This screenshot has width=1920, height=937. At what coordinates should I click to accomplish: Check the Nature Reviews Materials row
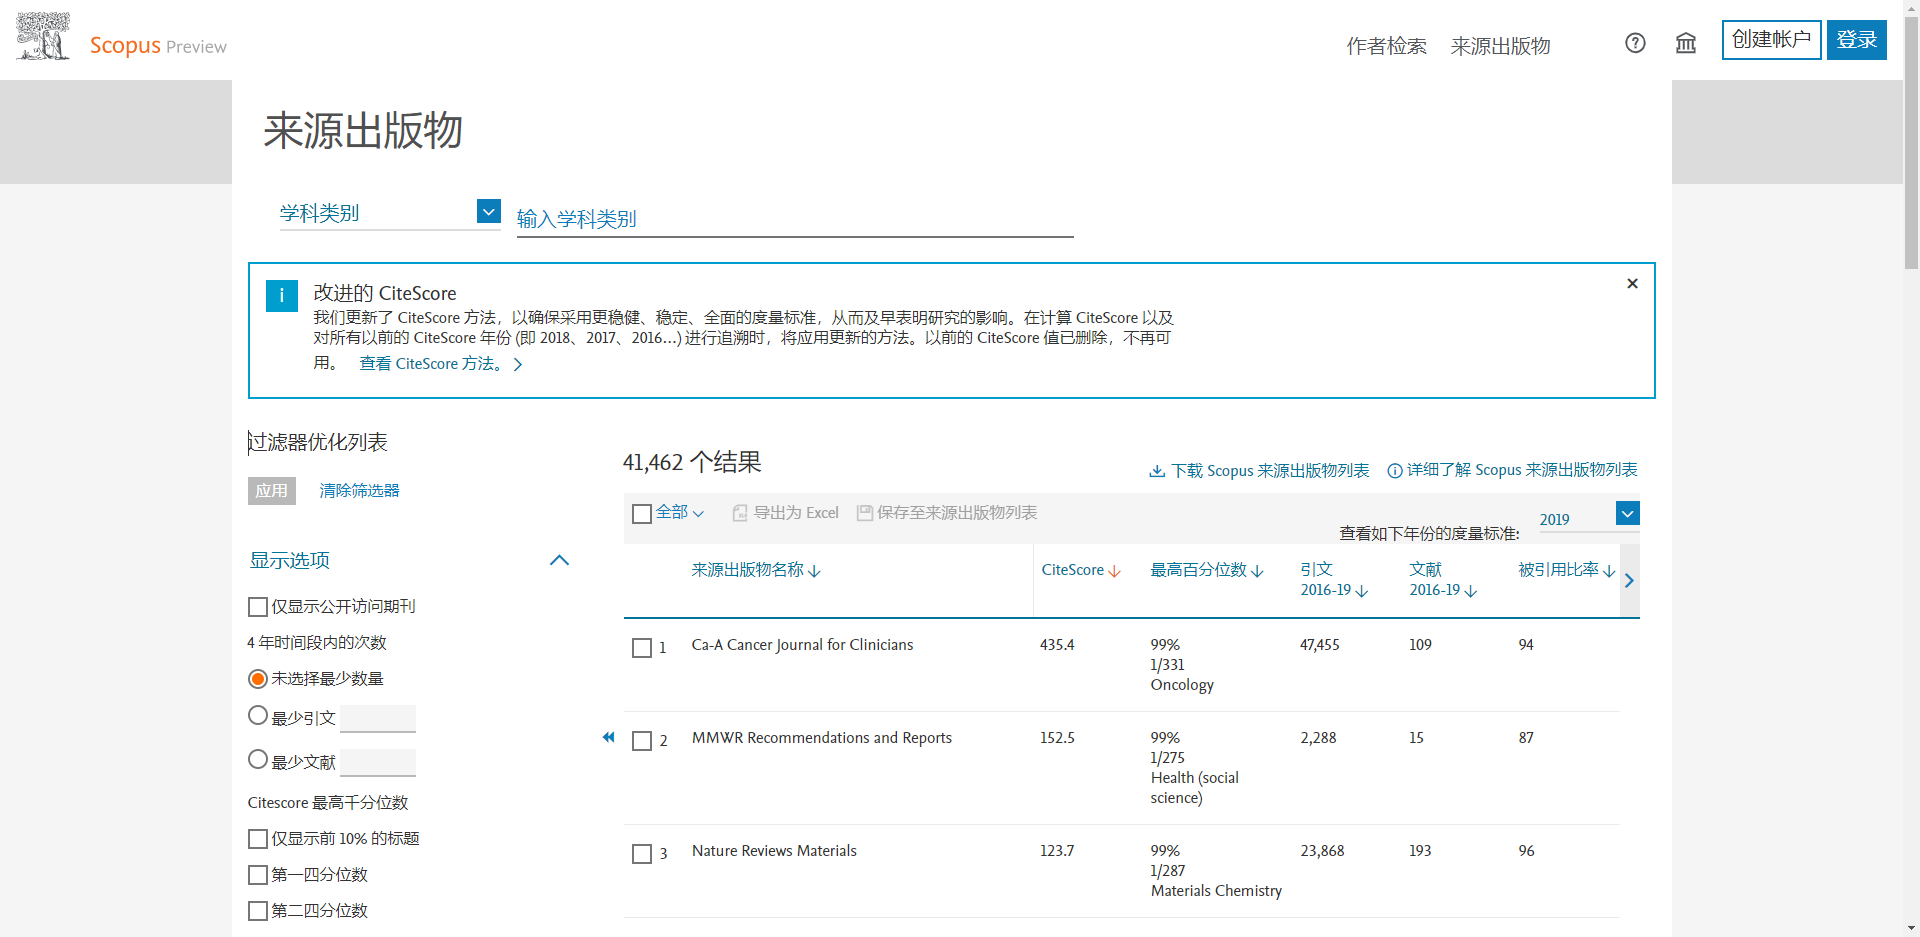[x=642, y=854]
